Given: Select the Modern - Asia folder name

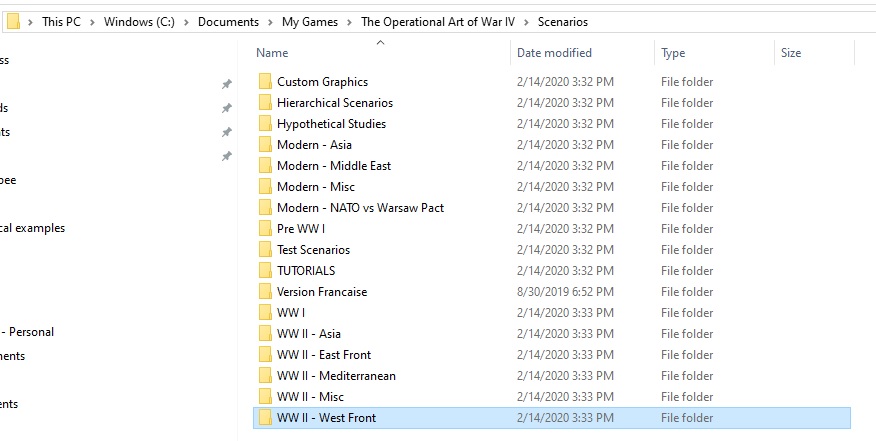Looking at the screenshot, I should pyautogui.click(x=315, y=145).
